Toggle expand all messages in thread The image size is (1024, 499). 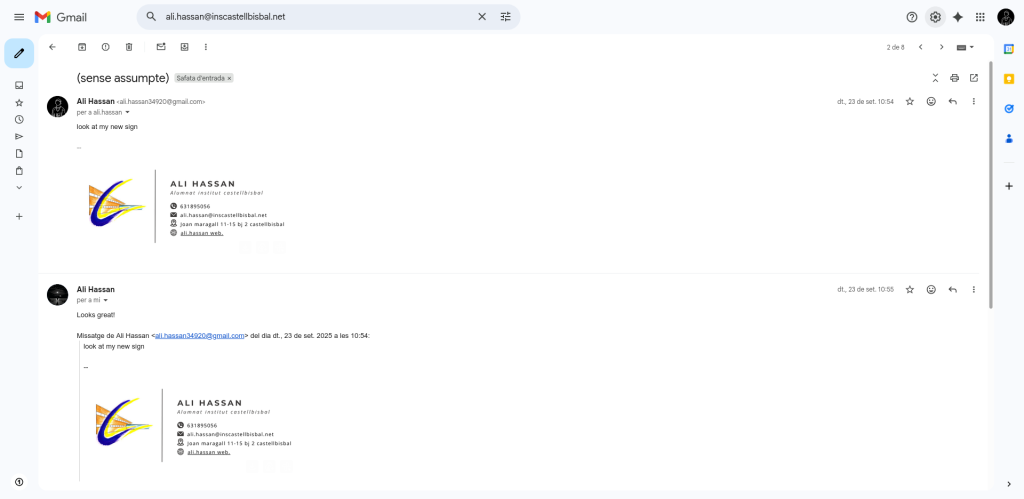(935, 78)
